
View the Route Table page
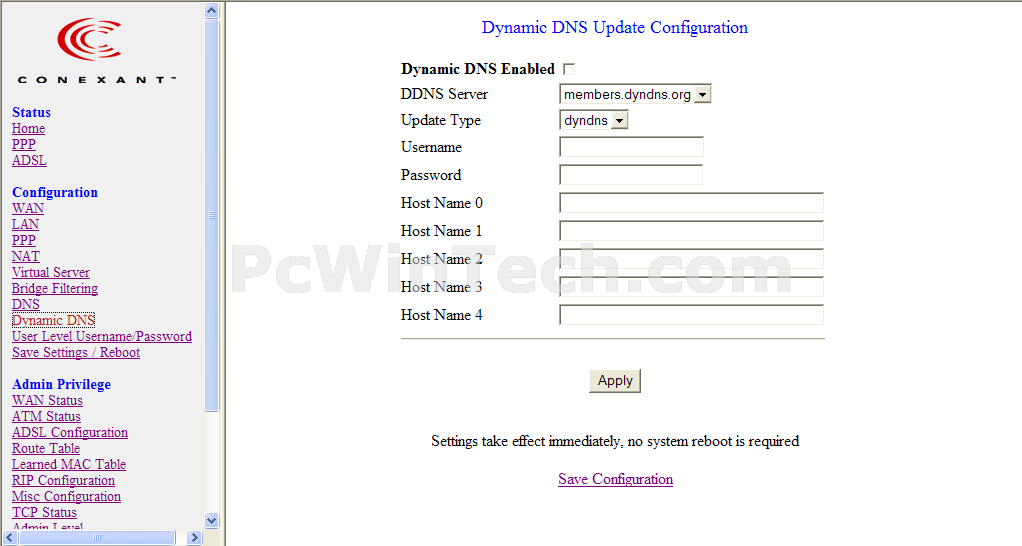click(46, 449)
